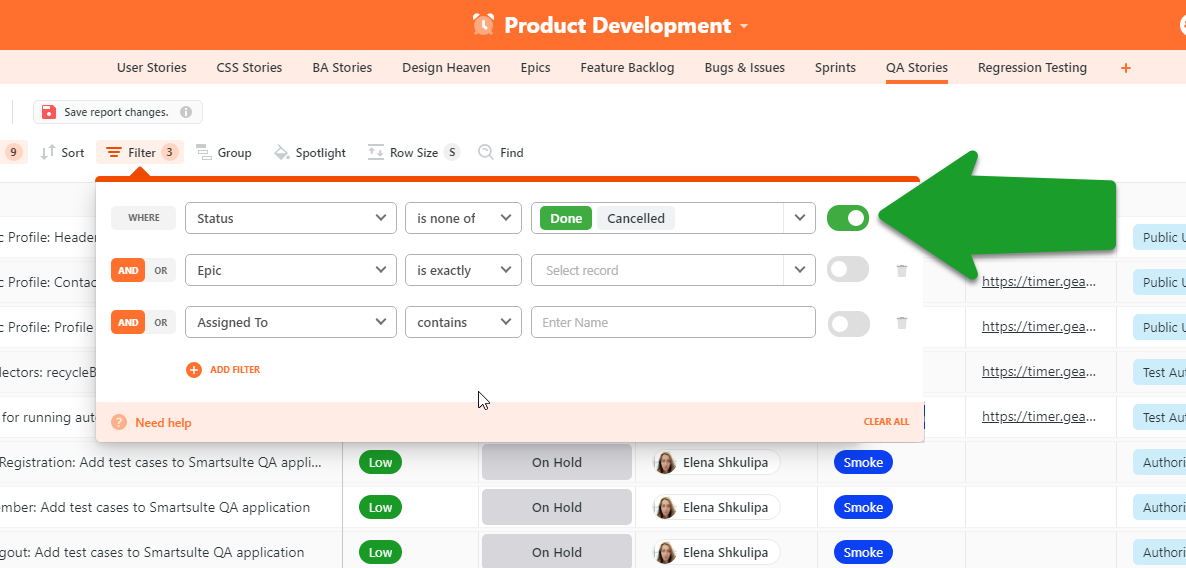
Task: Expand the Done/Cancelled values dropdown
Action: click(x=799, y=218)
